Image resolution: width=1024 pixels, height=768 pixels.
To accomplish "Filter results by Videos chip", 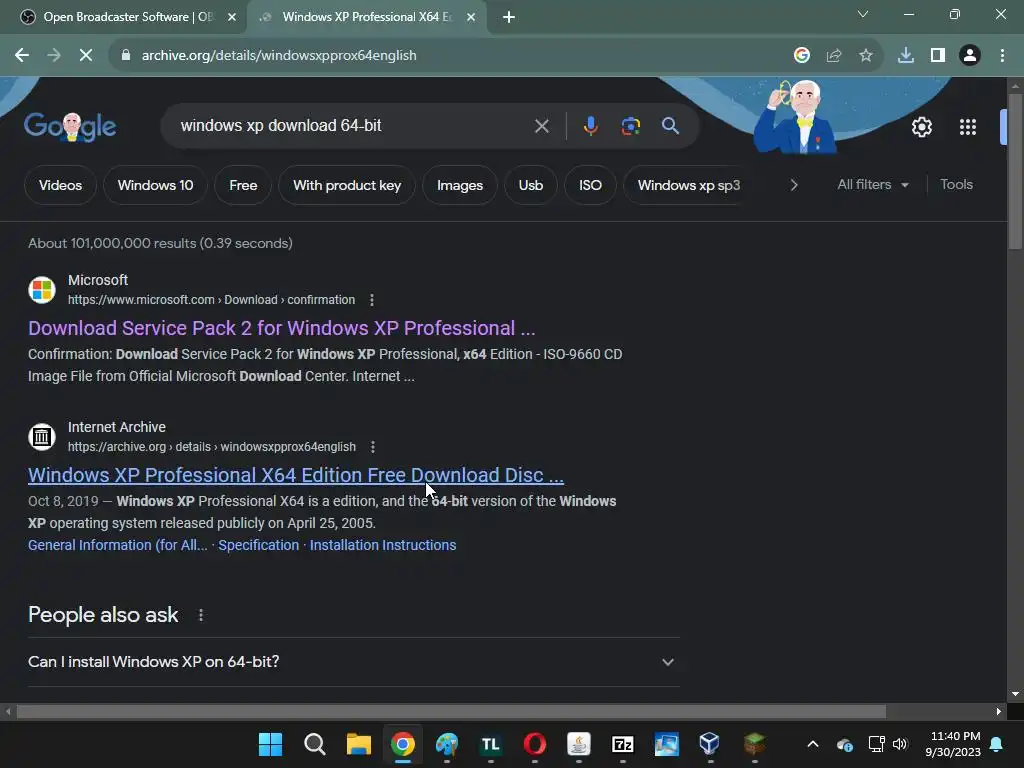I will 60,185.
